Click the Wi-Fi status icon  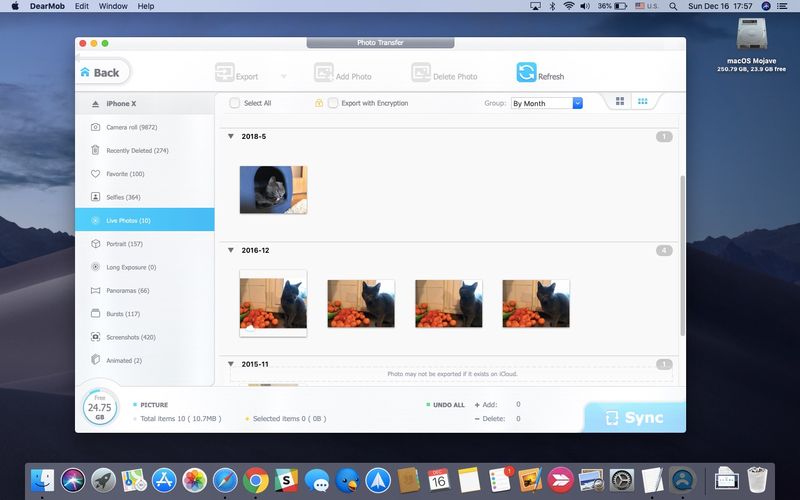click(x=569, y=6)
